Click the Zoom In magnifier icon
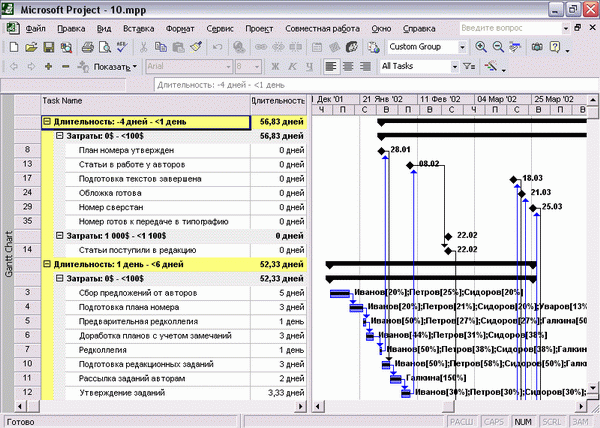Image resolution: width=600 pixels, height=428 pixels. tap(481, 47)
